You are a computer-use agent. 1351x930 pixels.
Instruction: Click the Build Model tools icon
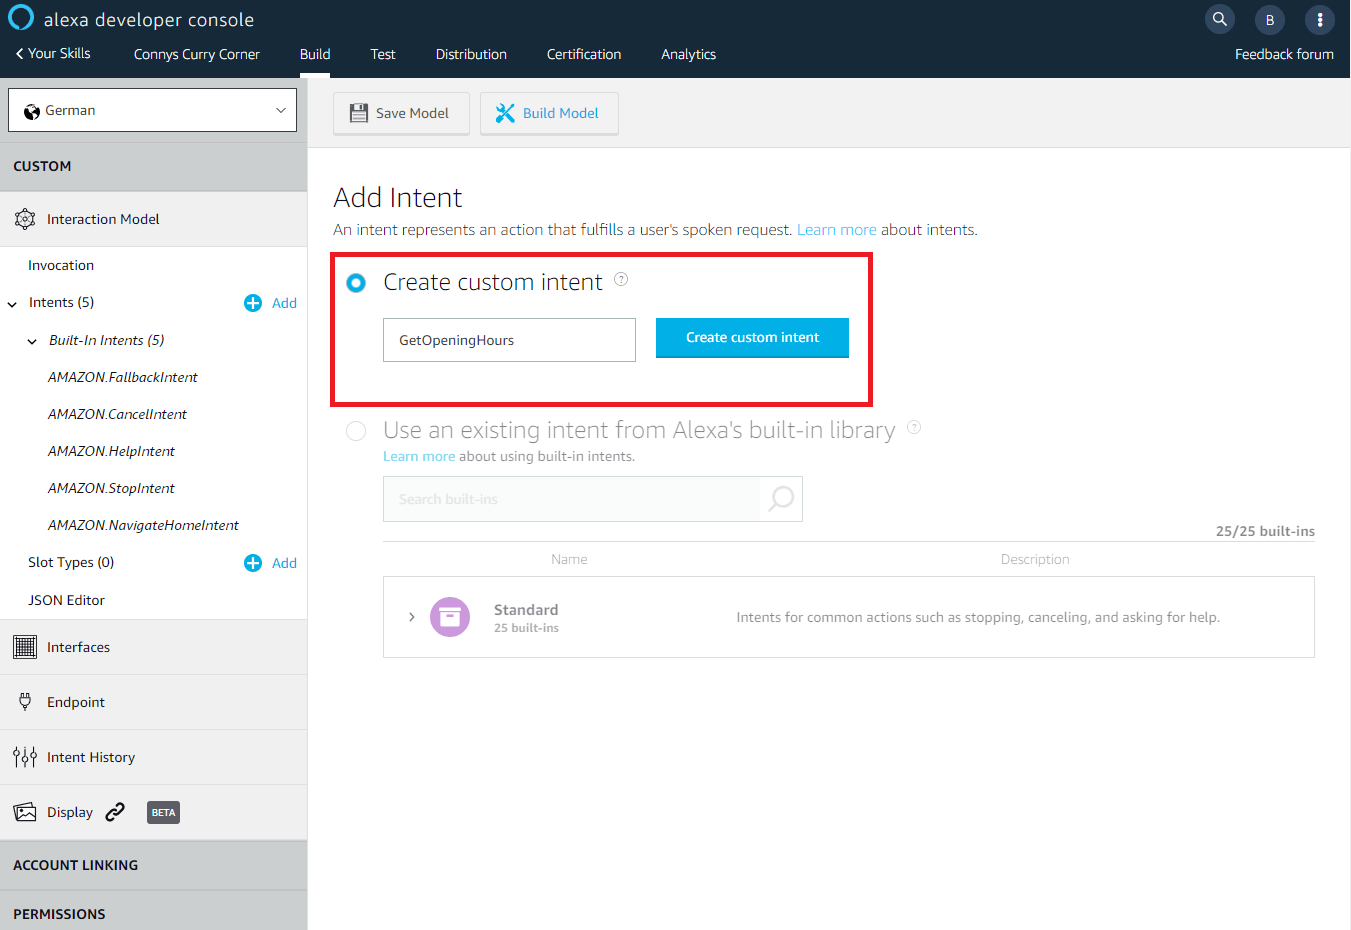point(505,113)
